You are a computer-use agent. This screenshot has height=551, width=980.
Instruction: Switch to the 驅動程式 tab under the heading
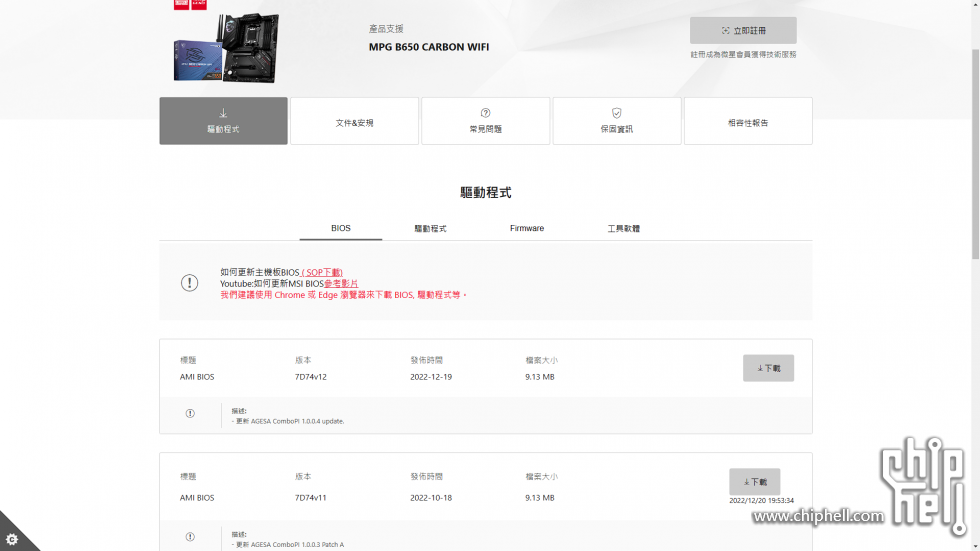pos(430,229)
